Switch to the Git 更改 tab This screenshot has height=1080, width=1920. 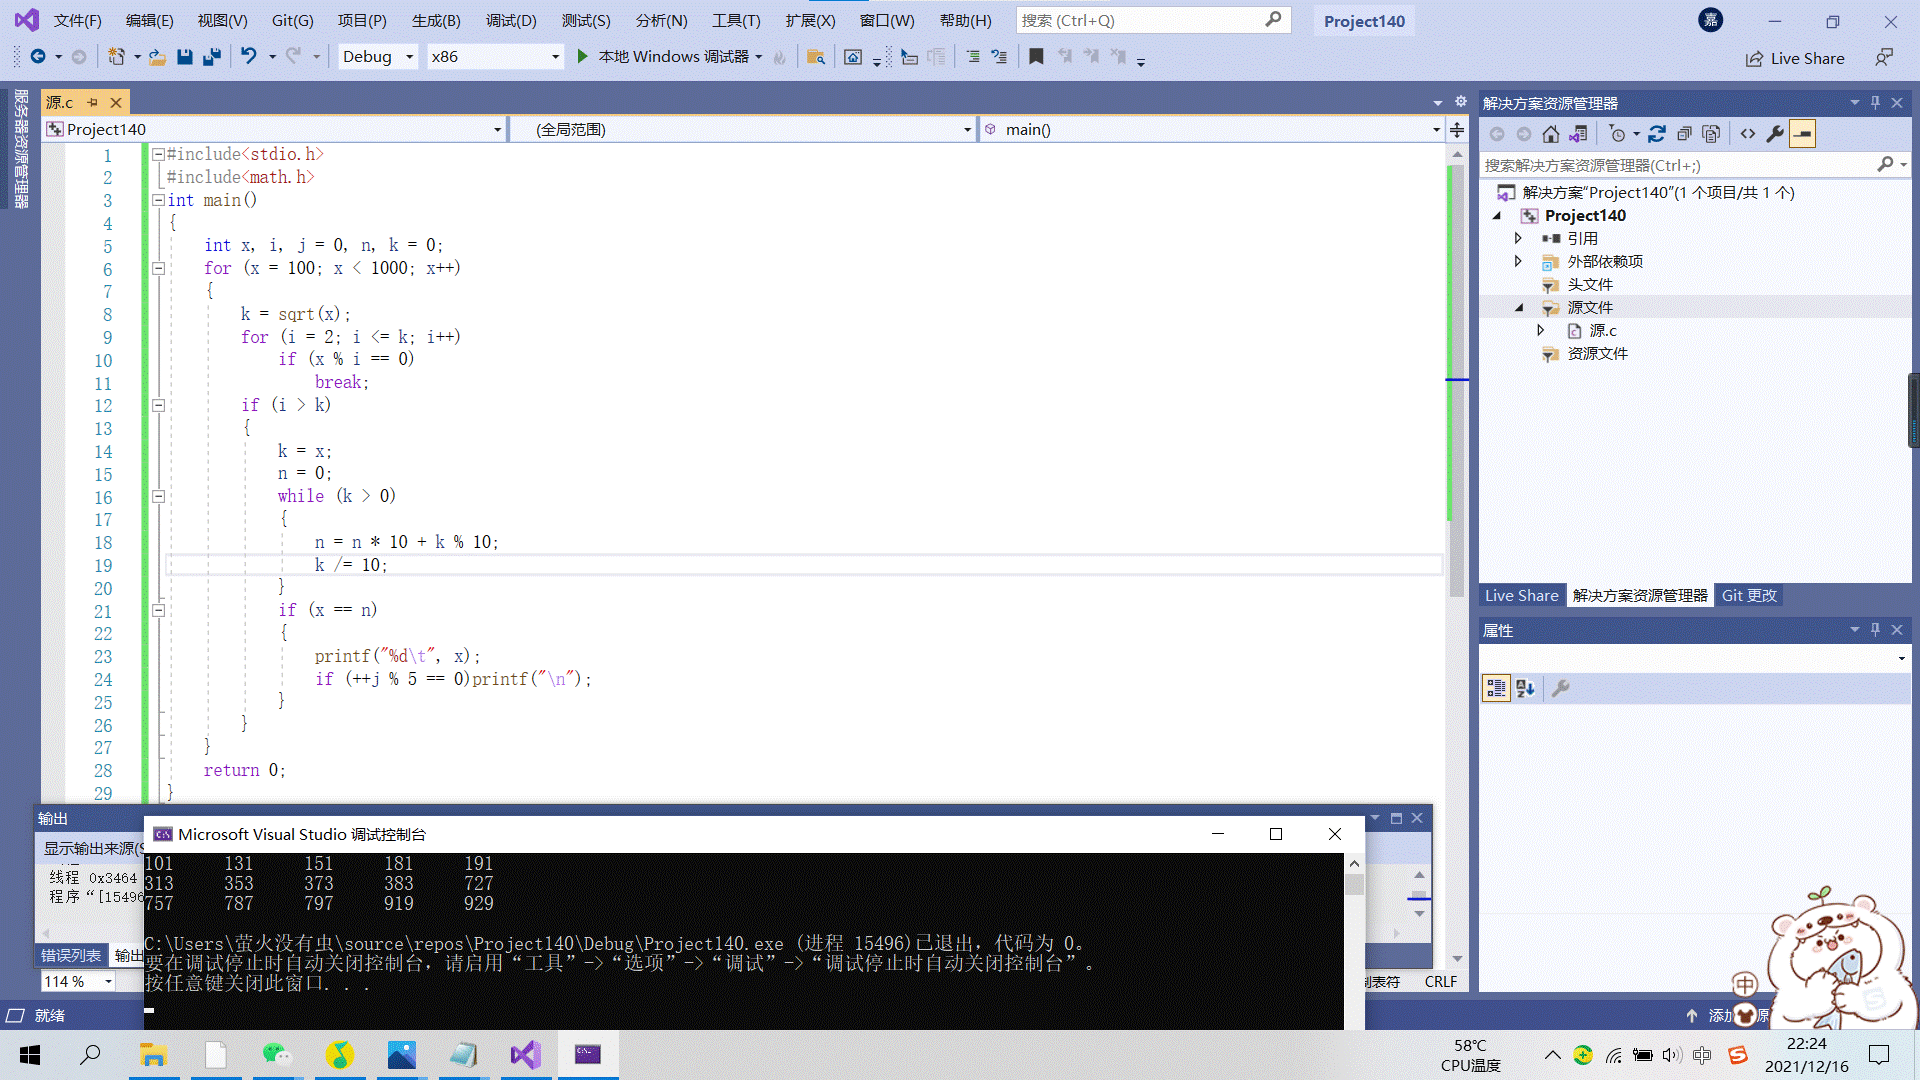[x=1749, y=596]
